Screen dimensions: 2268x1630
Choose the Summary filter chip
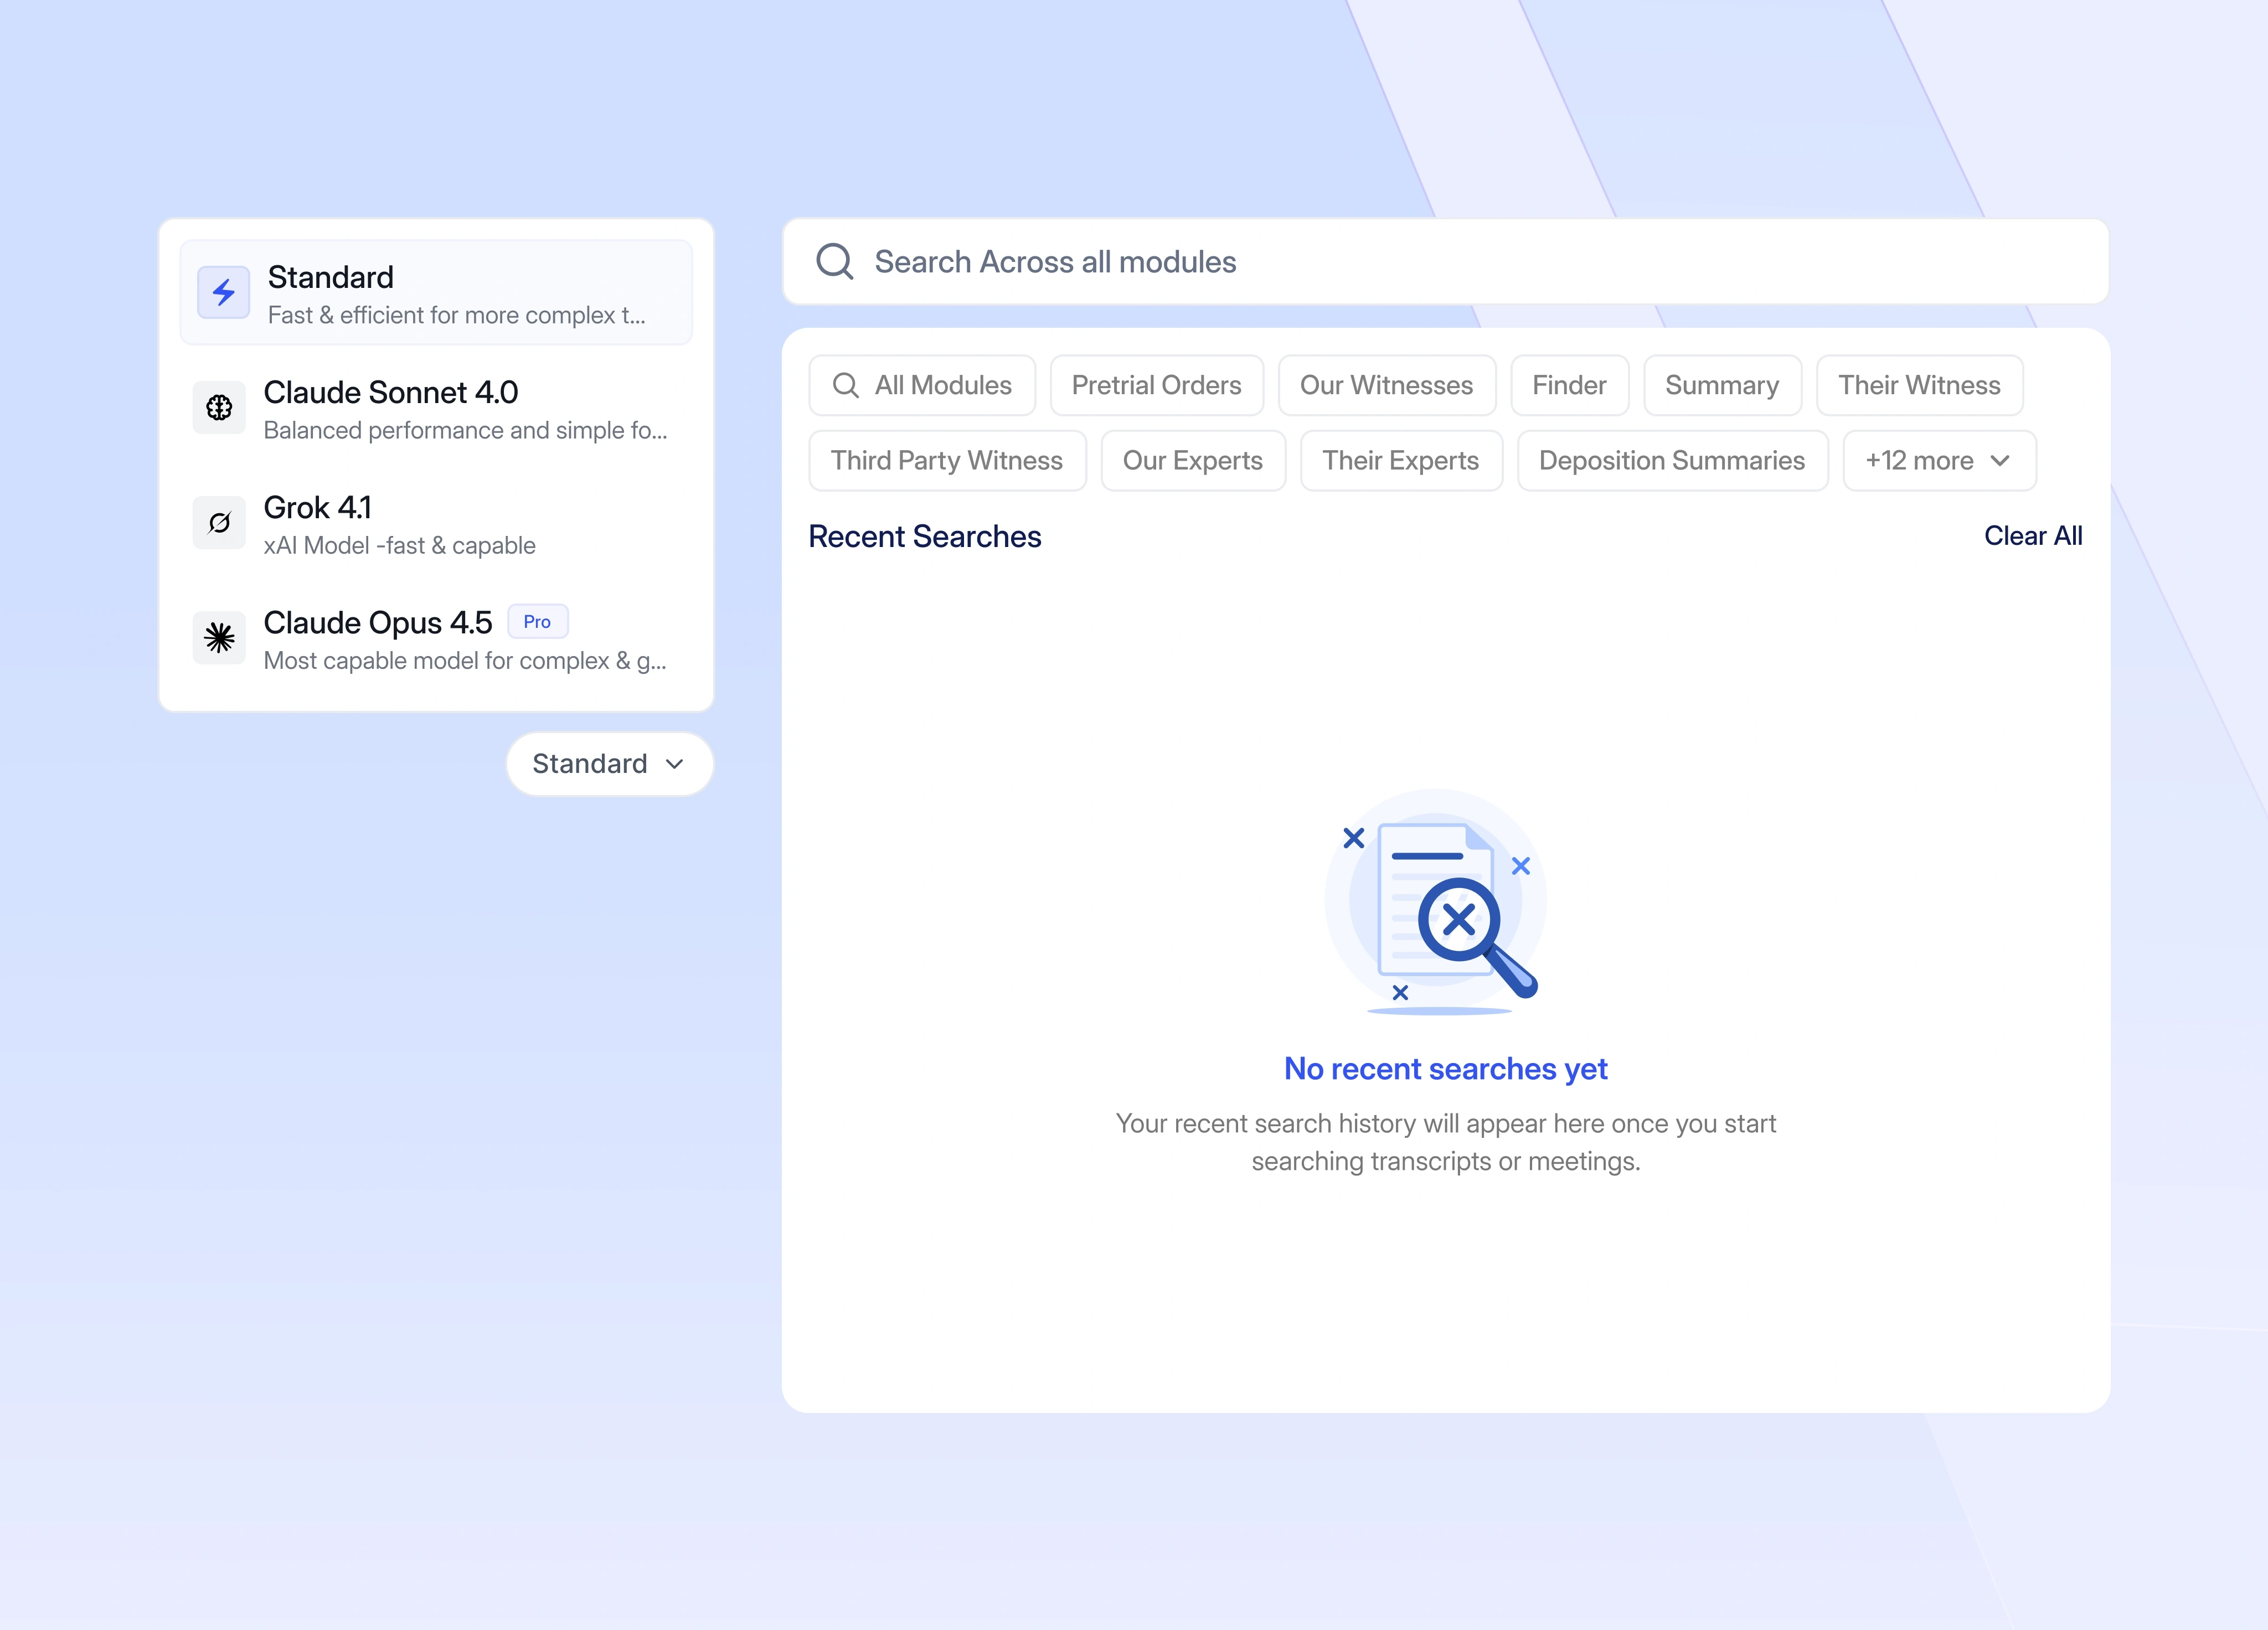click(1722, 386)
